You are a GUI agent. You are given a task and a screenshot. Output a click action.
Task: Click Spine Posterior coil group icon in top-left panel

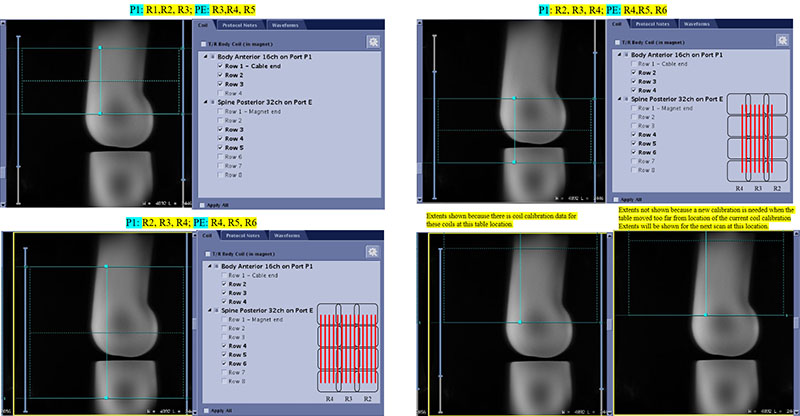click(x=215, y=102)
